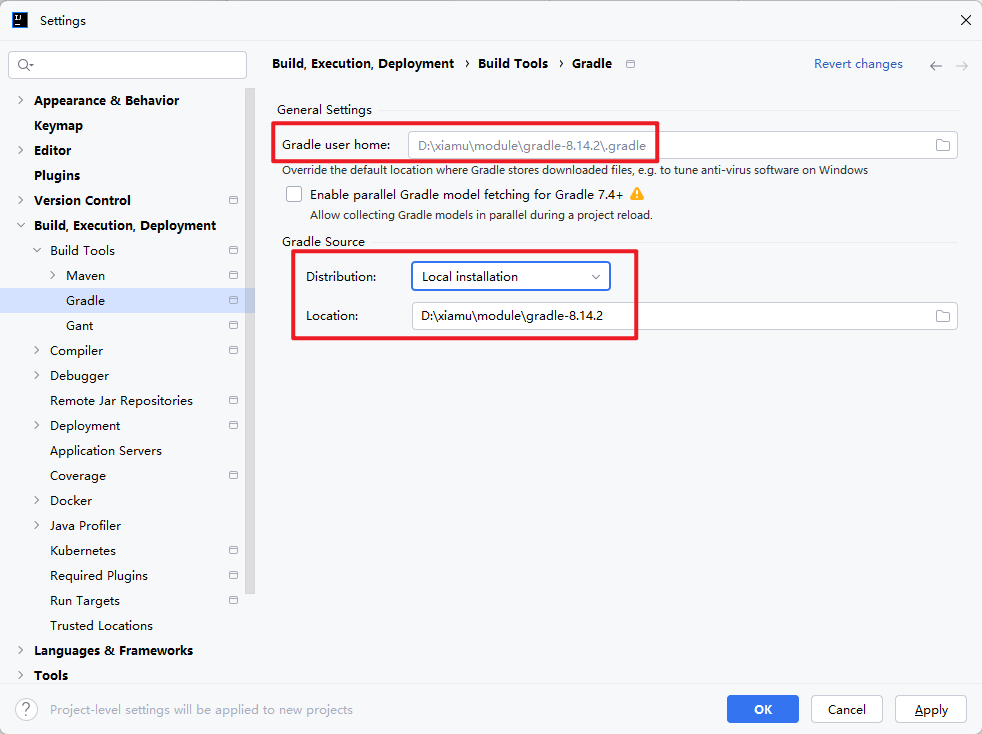982x734 pixels.
Task: Click project-level icon on Run Targets row
Action: coord(234,601)
